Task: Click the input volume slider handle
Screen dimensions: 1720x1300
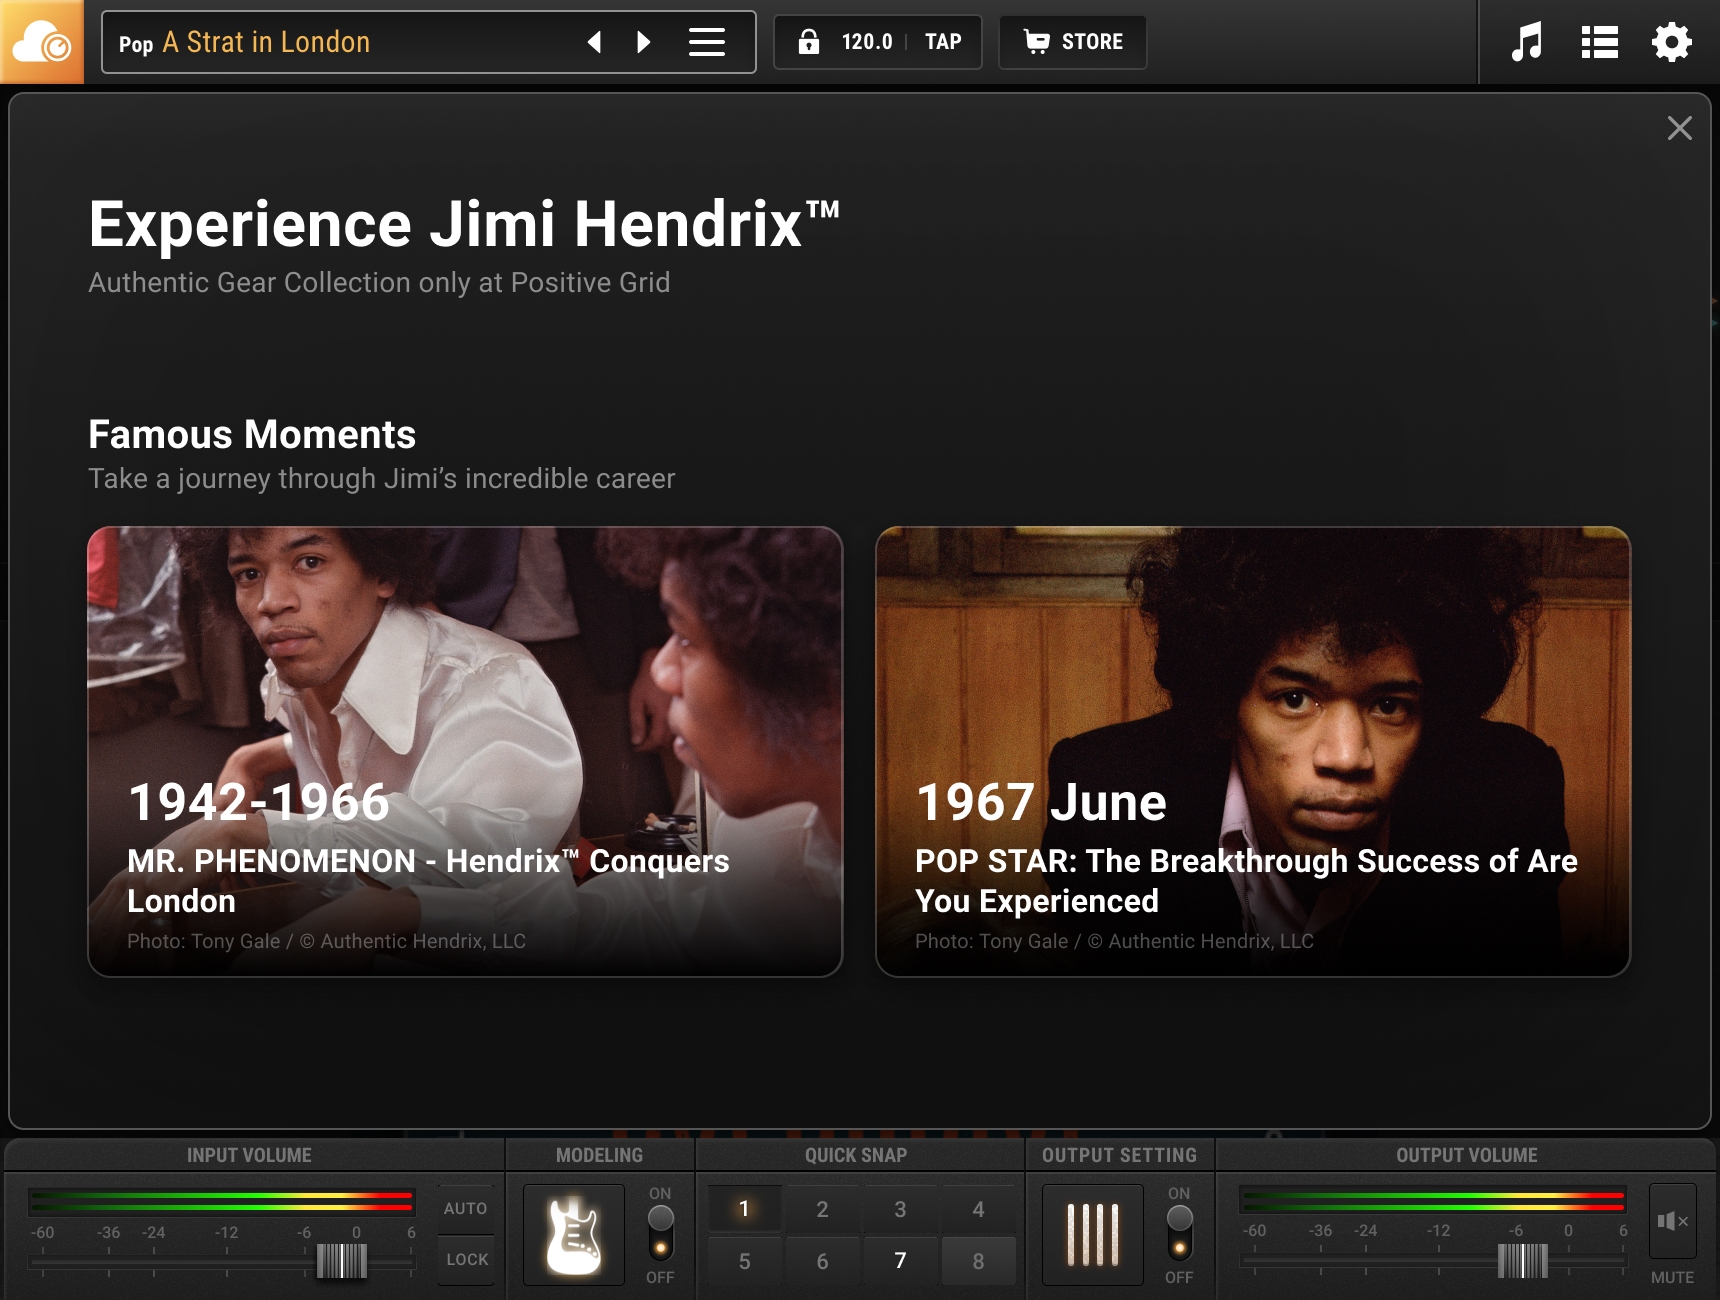Action: [x=342, y=1261]
